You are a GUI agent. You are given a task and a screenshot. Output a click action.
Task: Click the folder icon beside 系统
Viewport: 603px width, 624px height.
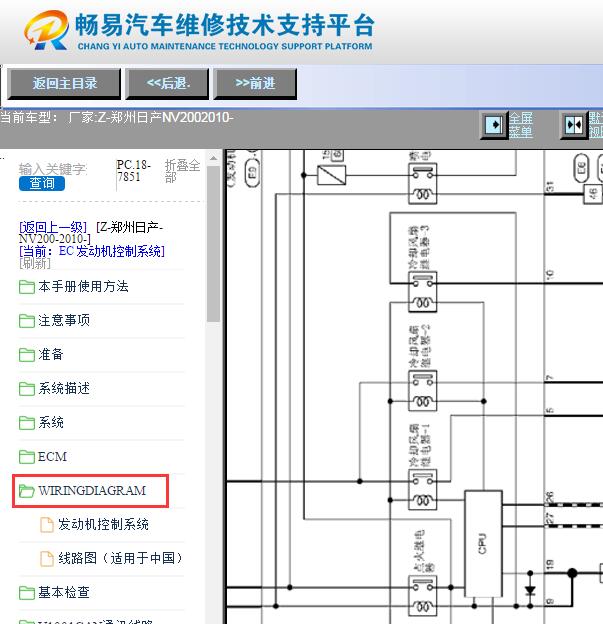click(x=27, y=423)
